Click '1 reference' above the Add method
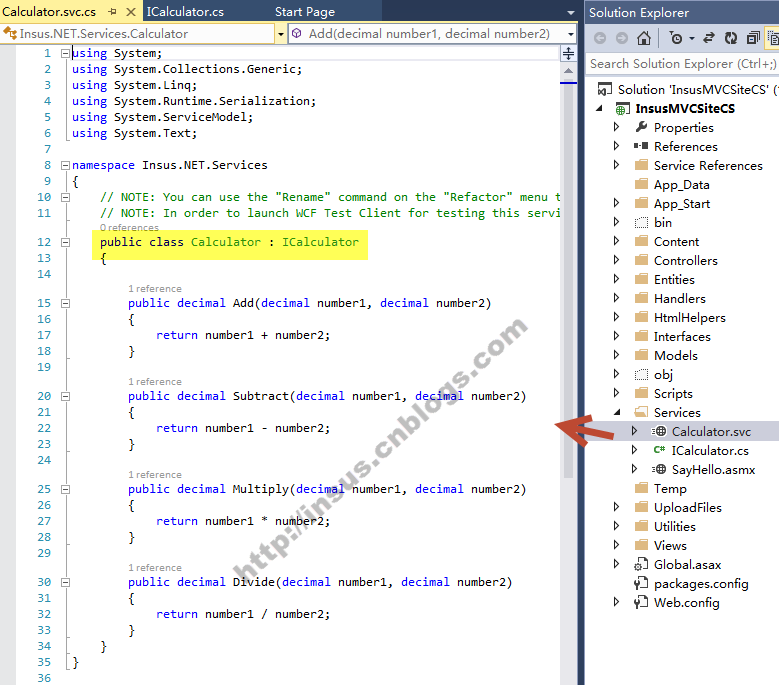 [155, 289]
